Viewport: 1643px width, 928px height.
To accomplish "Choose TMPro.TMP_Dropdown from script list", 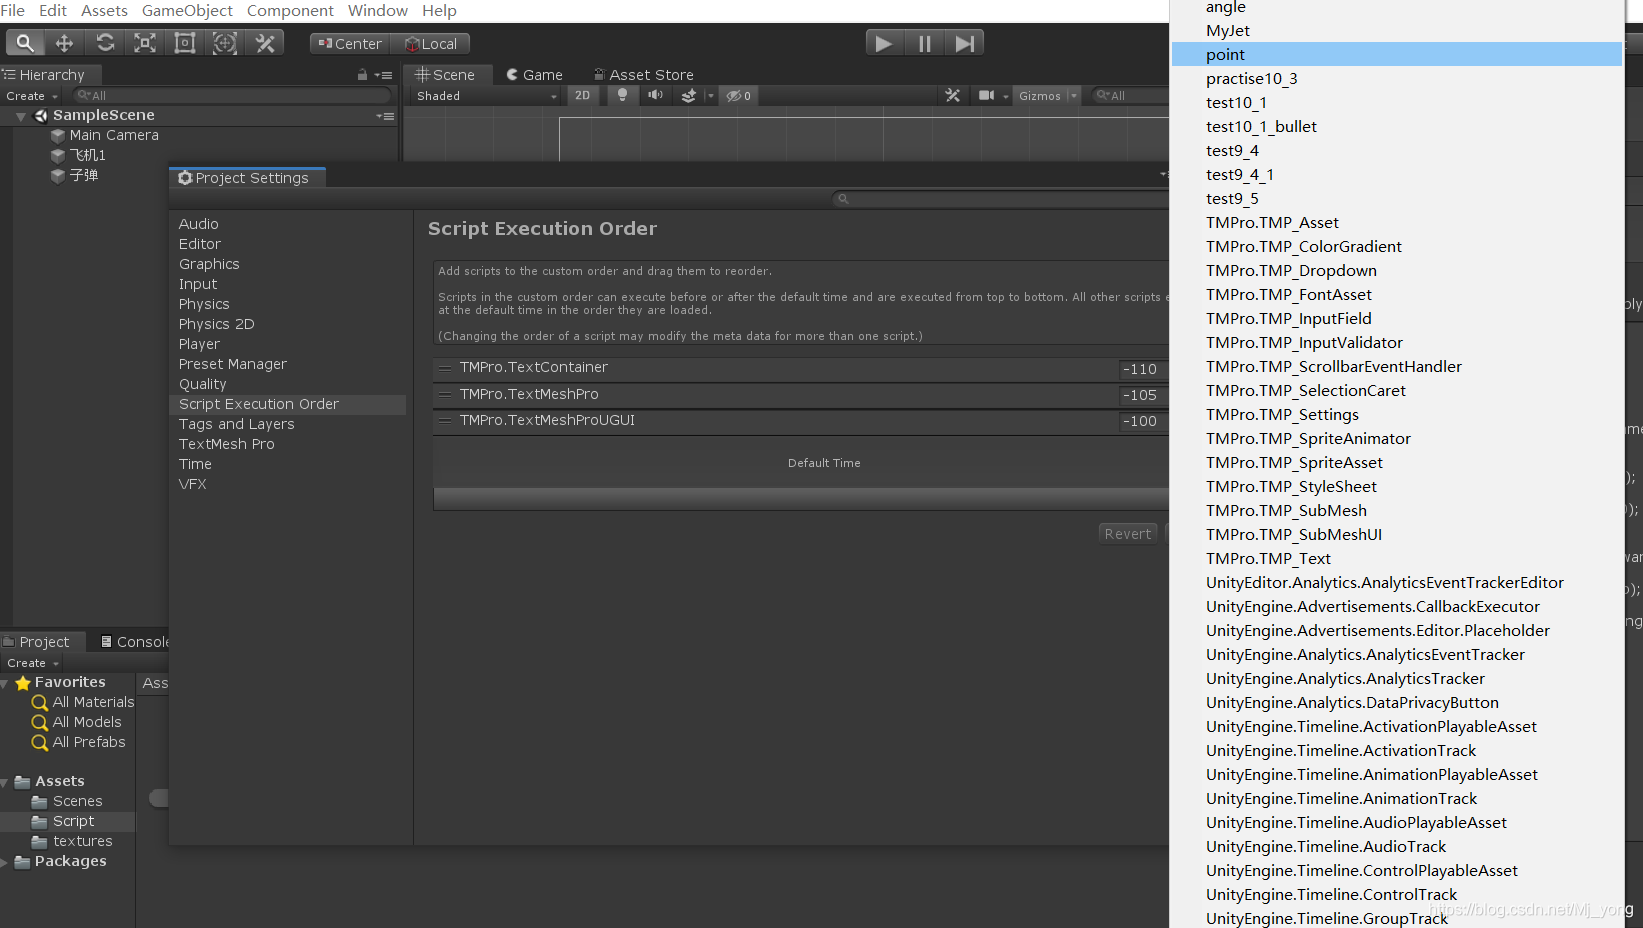I will (1397, 270).
